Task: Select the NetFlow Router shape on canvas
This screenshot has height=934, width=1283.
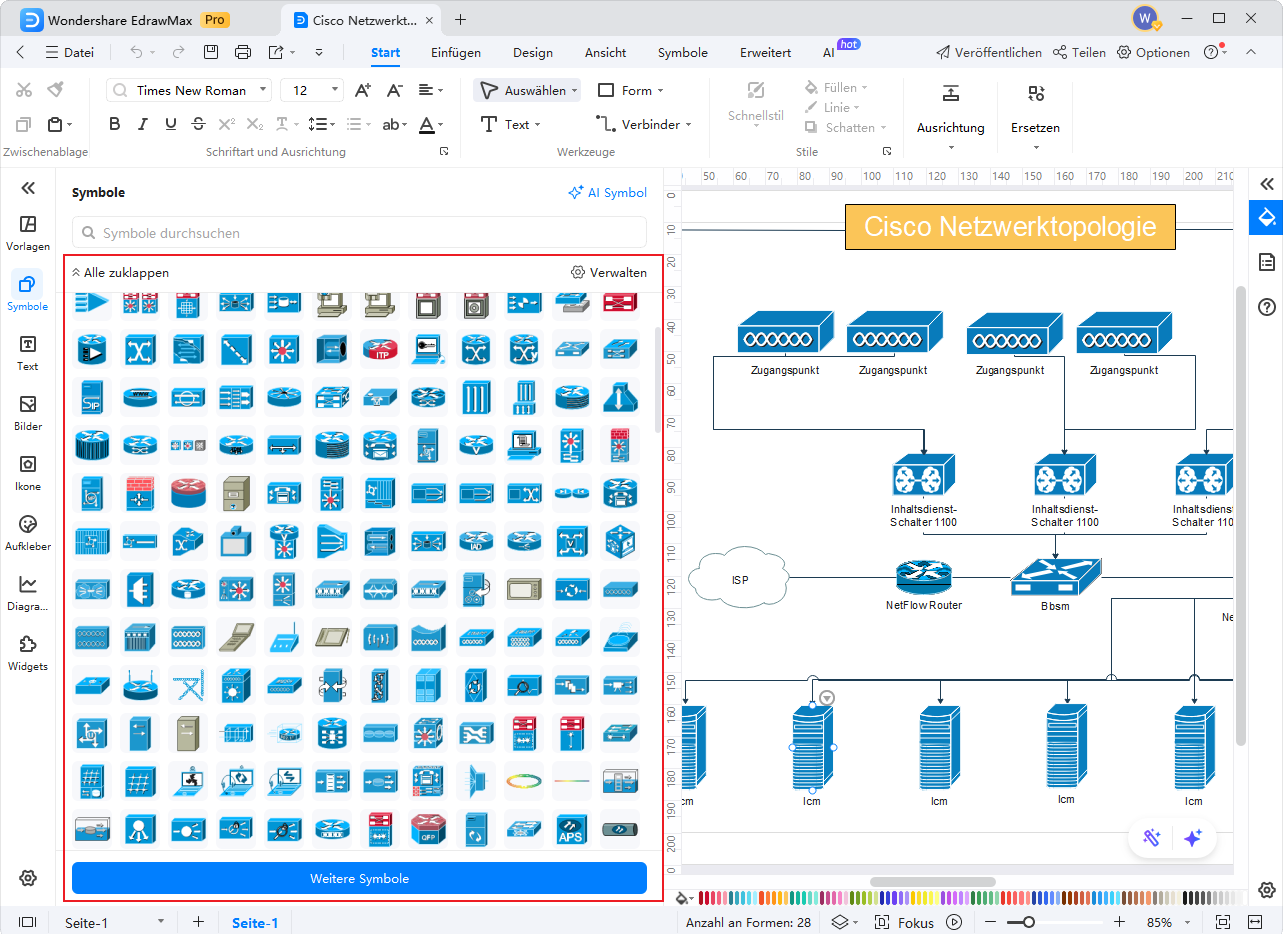Action: click(923, 576)
